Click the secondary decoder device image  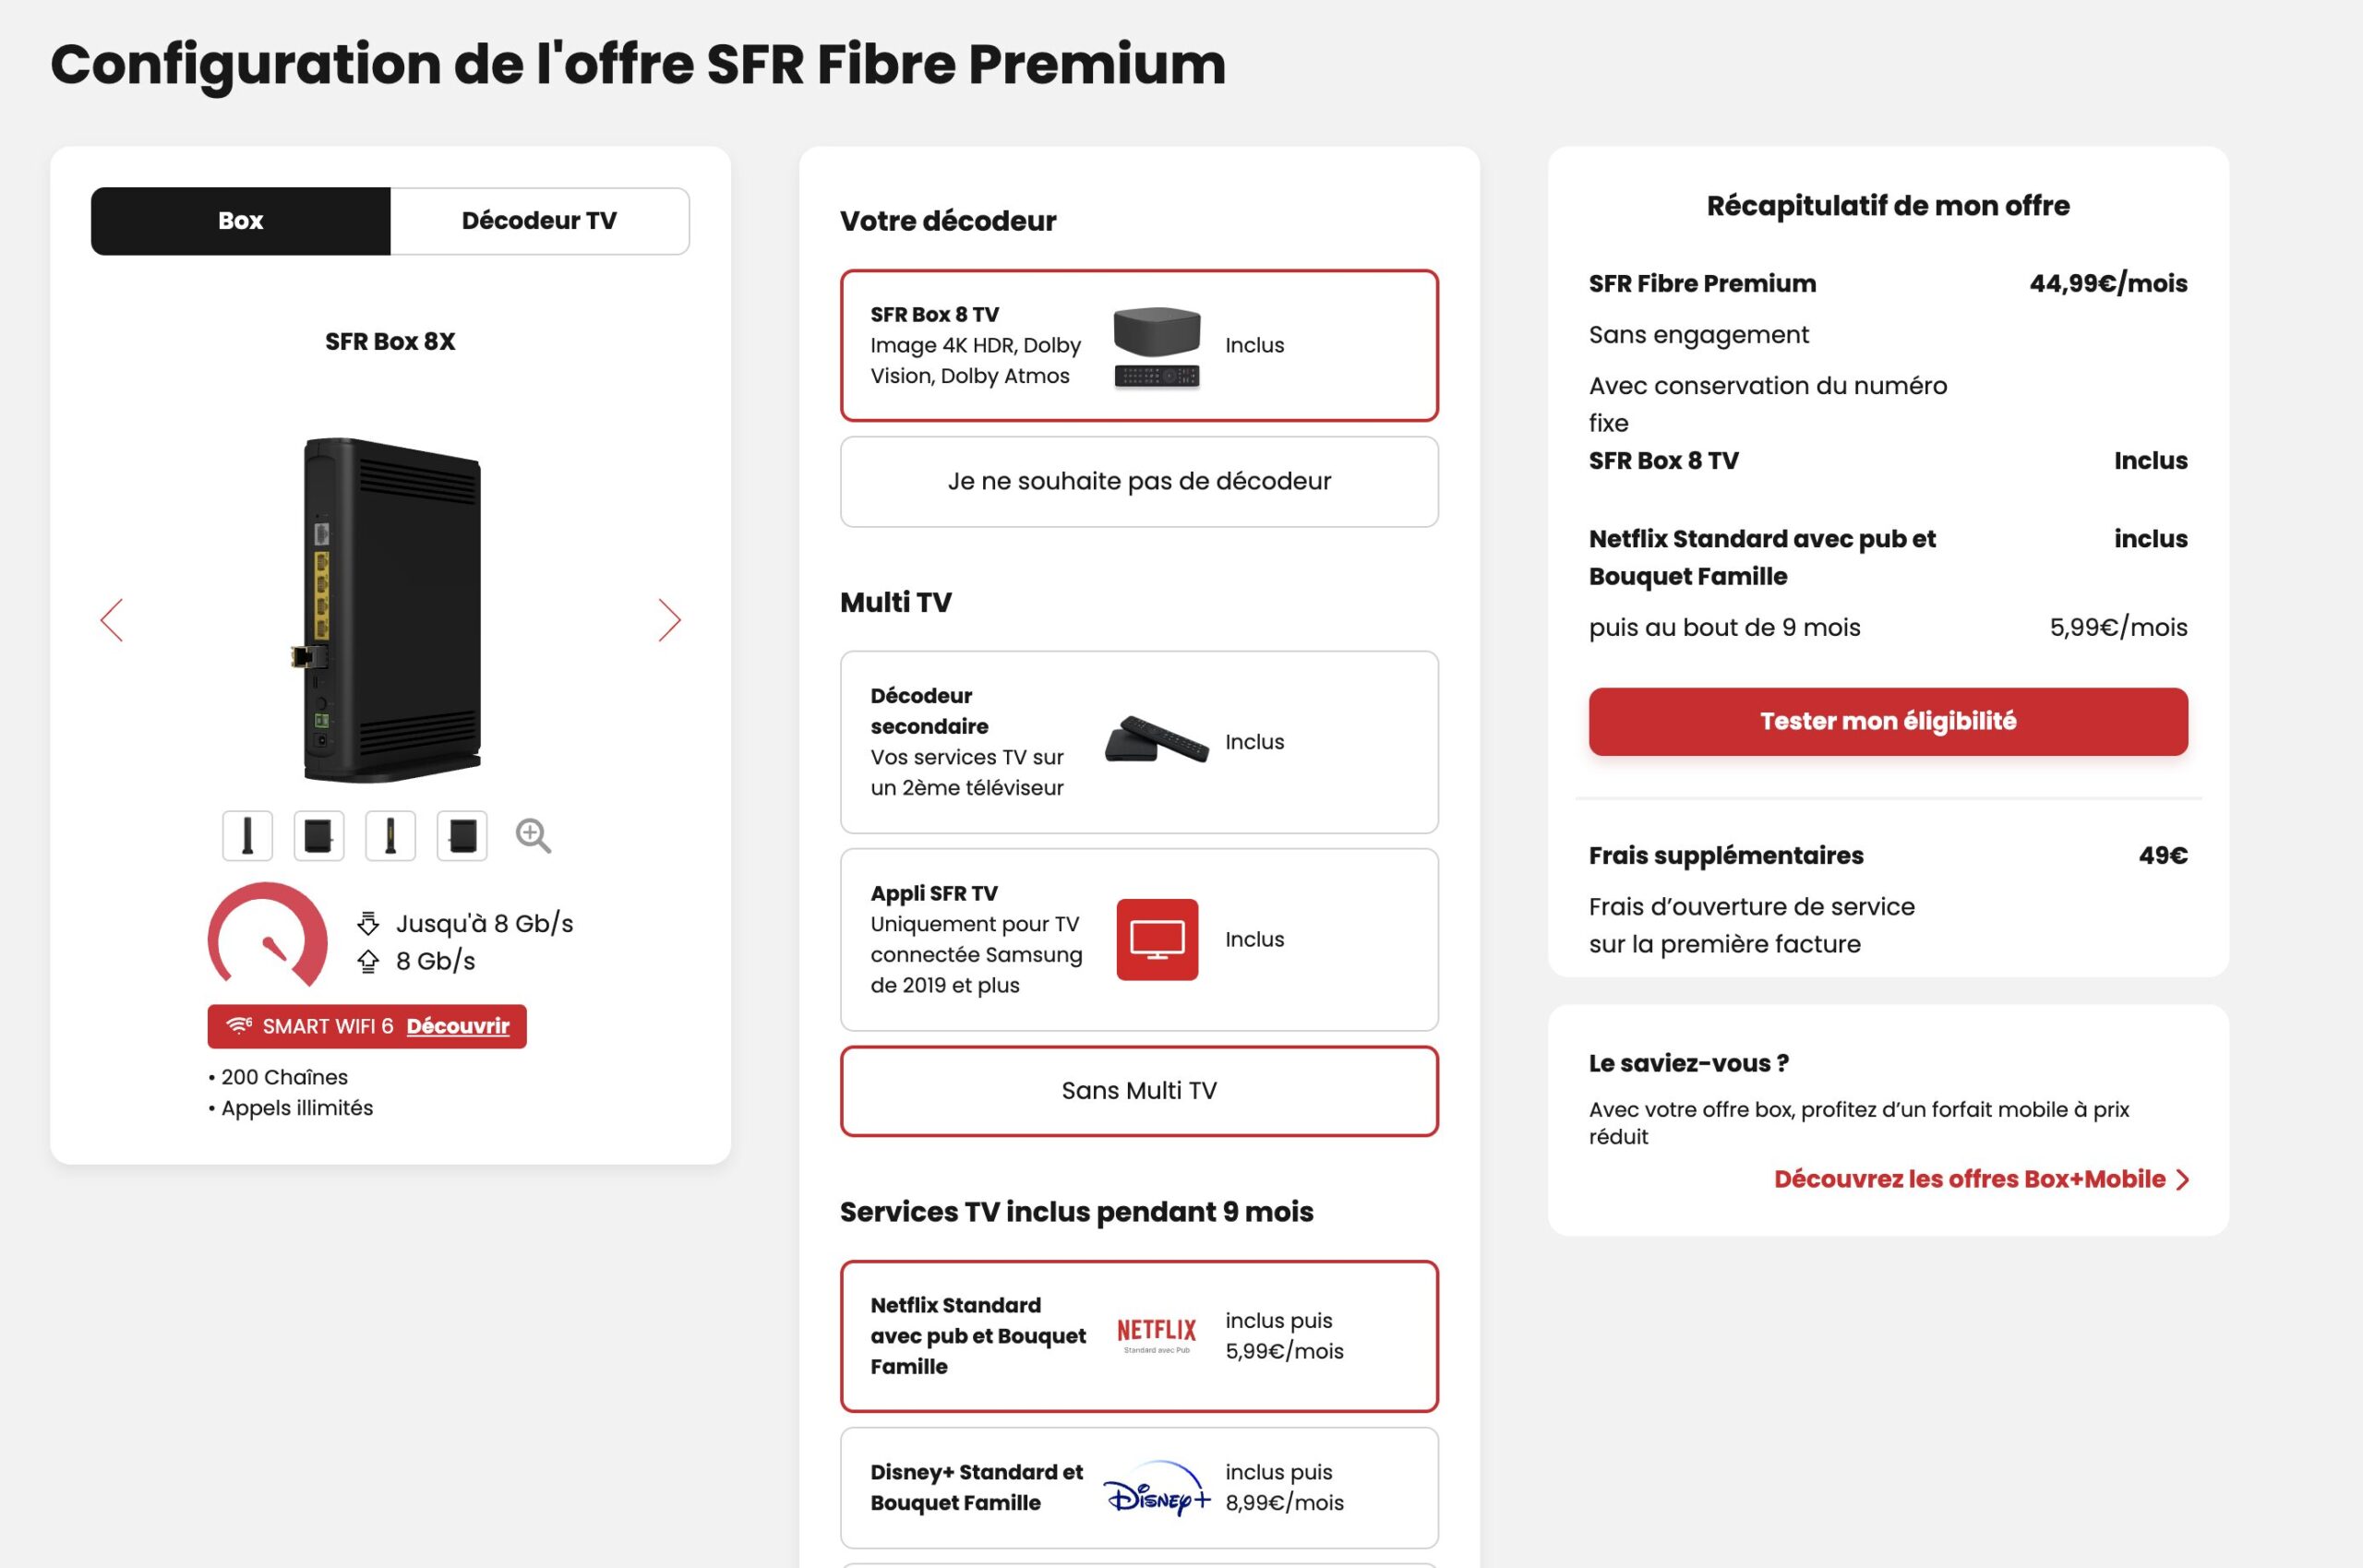[1157, 741]
